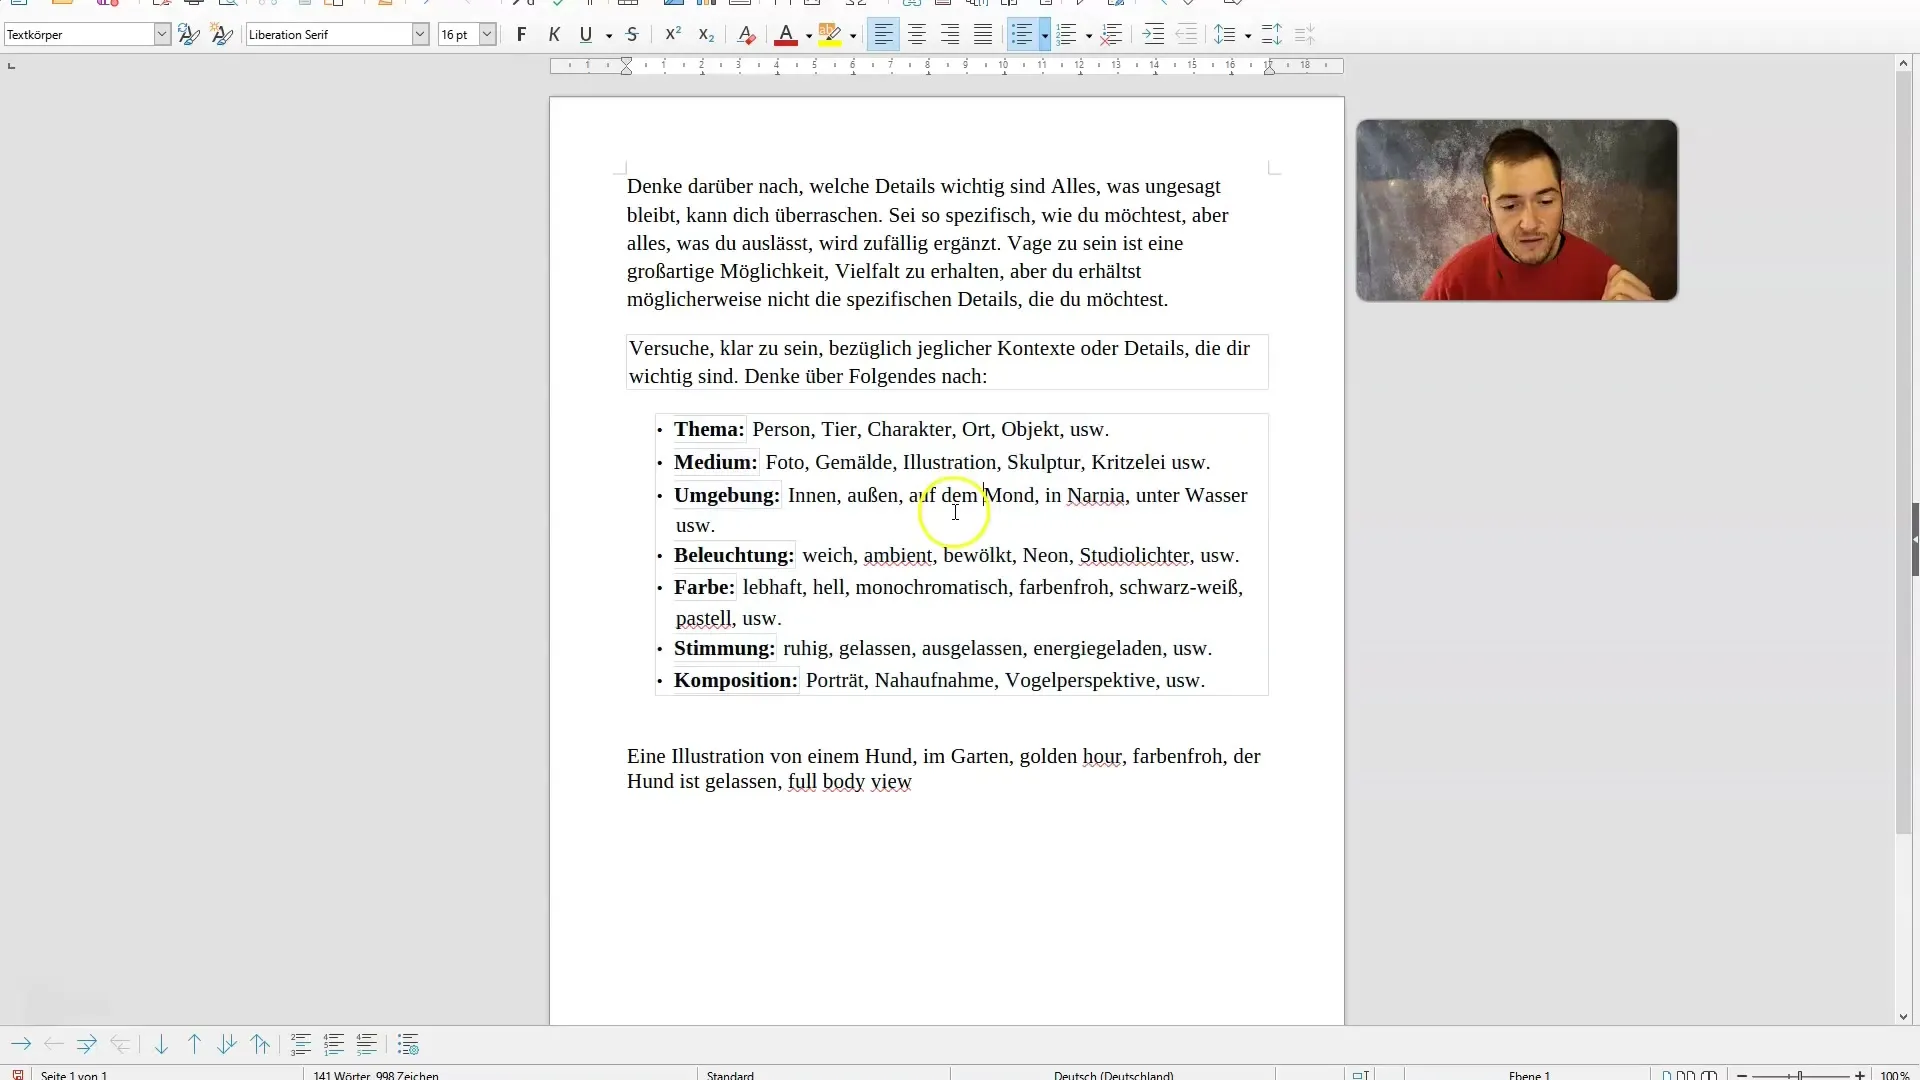Click font color swatch dropdown arrow
Image resolution: width=1920 pixels, height=1080 pixels.
coord(804,36)
